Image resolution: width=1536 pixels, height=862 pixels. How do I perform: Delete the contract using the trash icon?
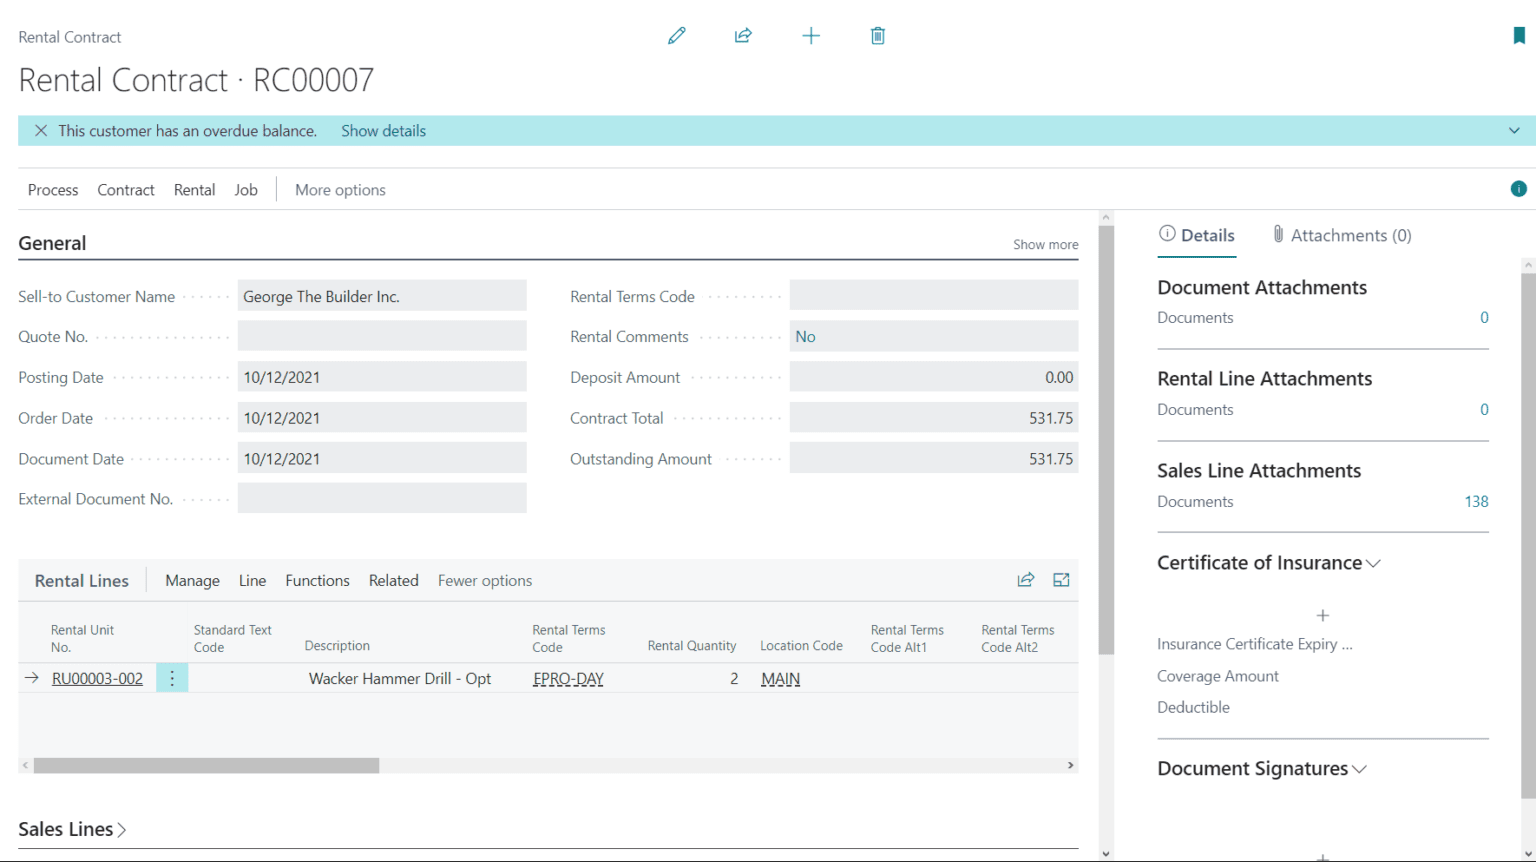[877, 35]
